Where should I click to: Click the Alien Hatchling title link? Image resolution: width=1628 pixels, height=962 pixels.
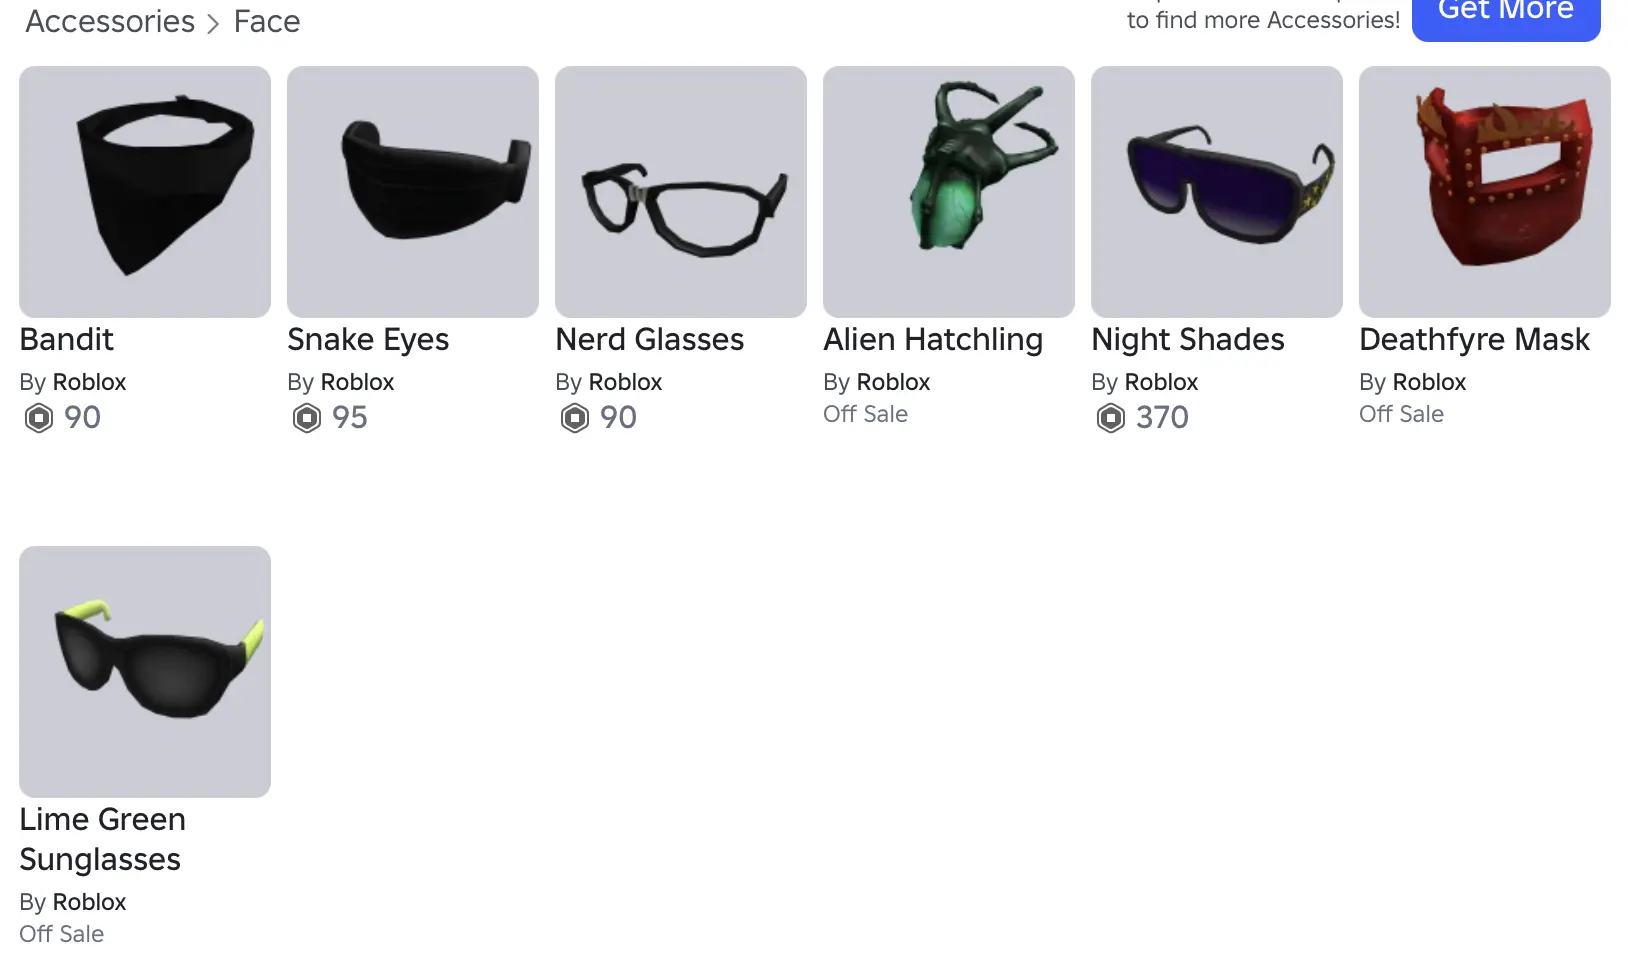coord(933,340)
